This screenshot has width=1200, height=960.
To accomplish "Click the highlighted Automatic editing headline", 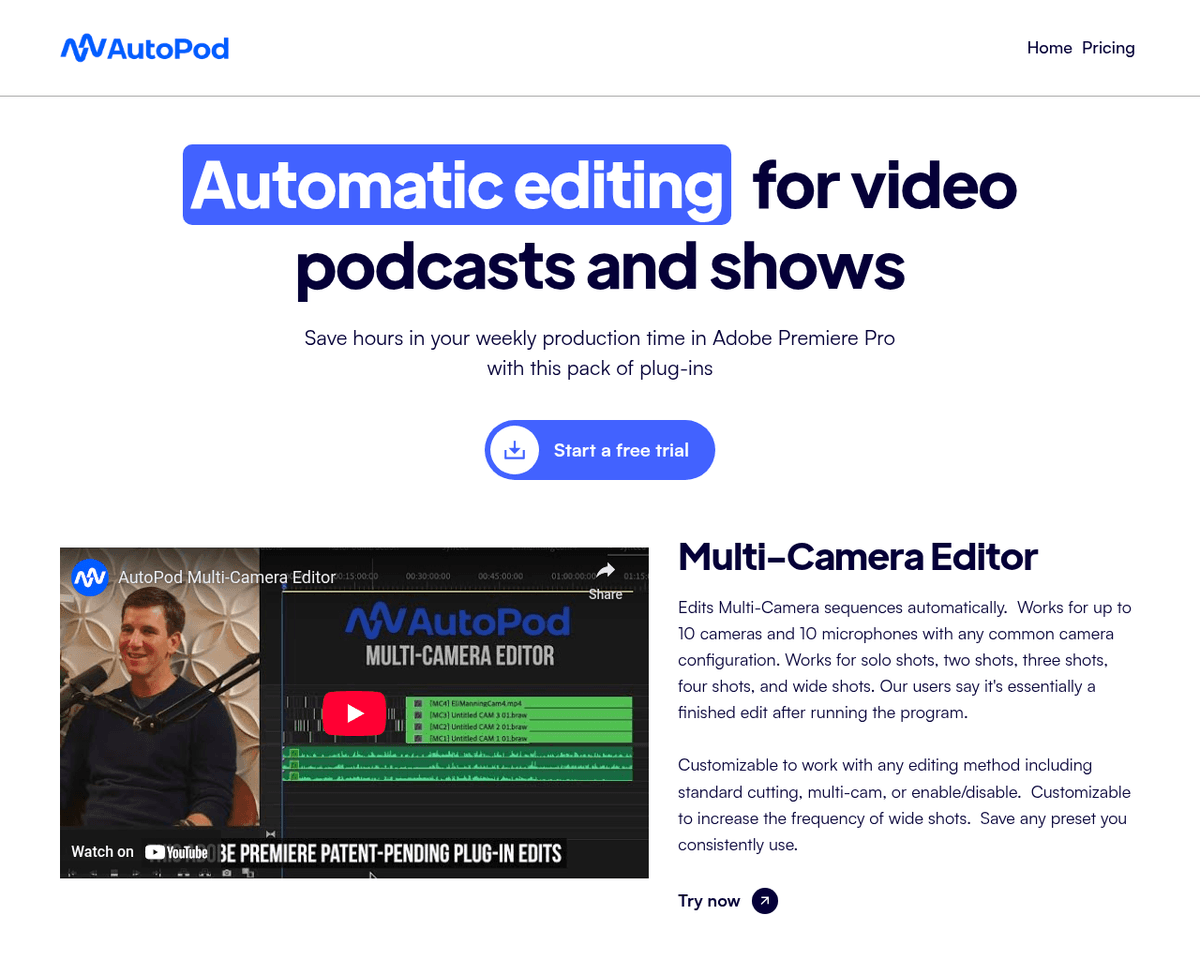I will 456,186.
